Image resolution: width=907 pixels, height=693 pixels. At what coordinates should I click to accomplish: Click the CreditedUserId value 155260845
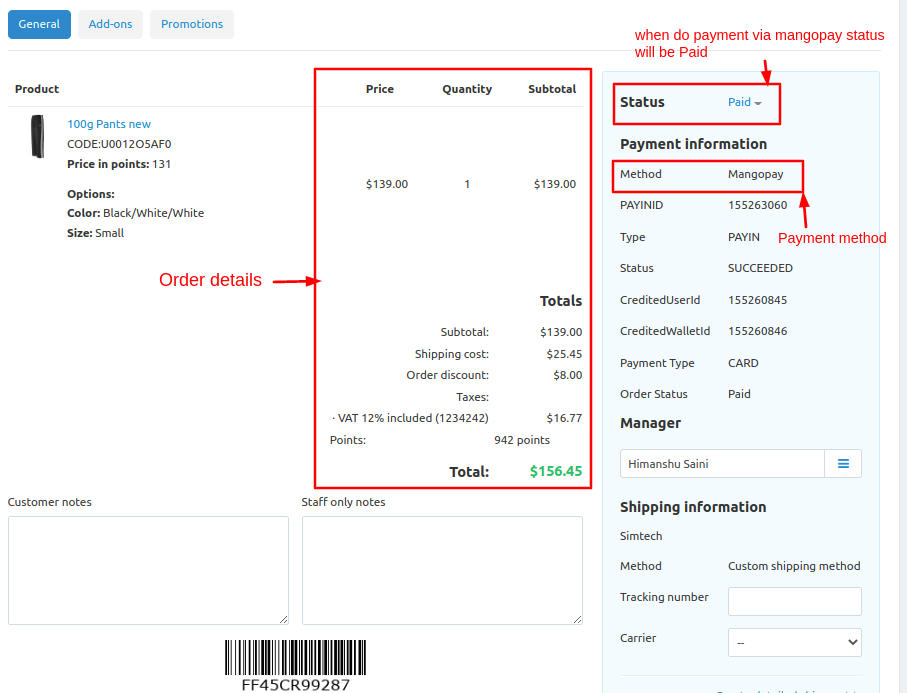coord(757,300)
